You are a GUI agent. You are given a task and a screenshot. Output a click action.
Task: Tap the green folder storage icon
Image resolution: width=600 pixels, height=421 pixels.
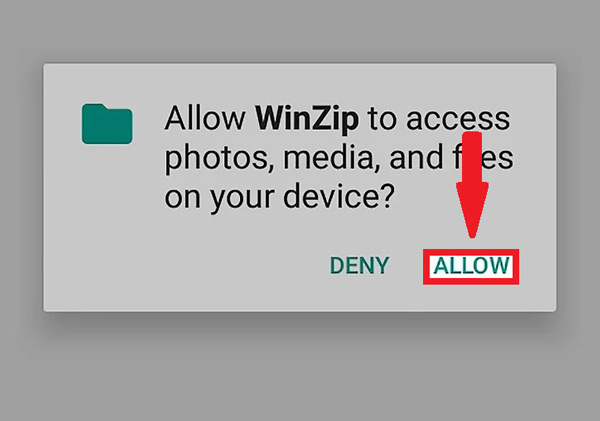point(107,124)
